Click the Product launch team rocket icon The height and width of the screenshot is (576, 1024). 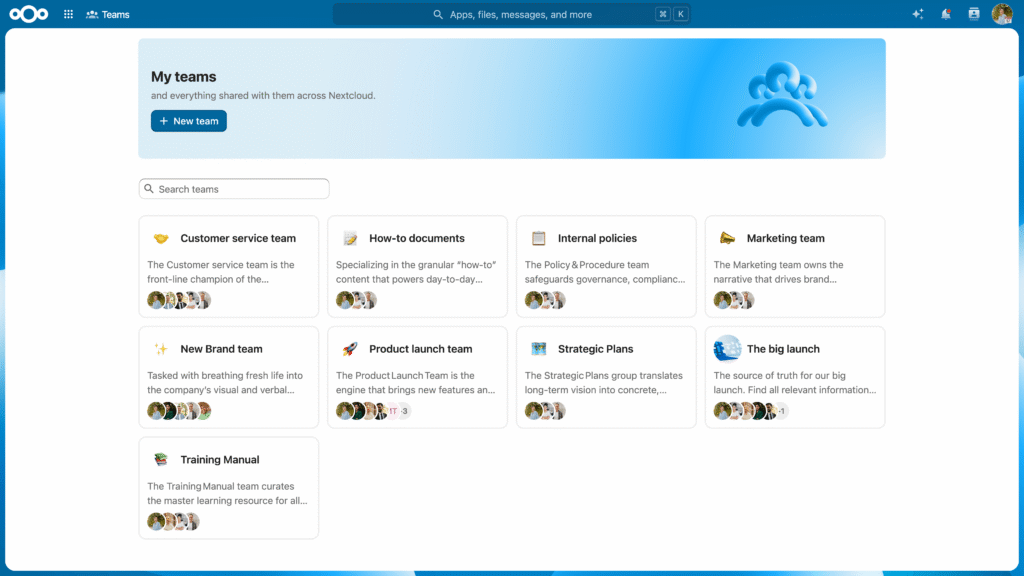pos(350,349)
